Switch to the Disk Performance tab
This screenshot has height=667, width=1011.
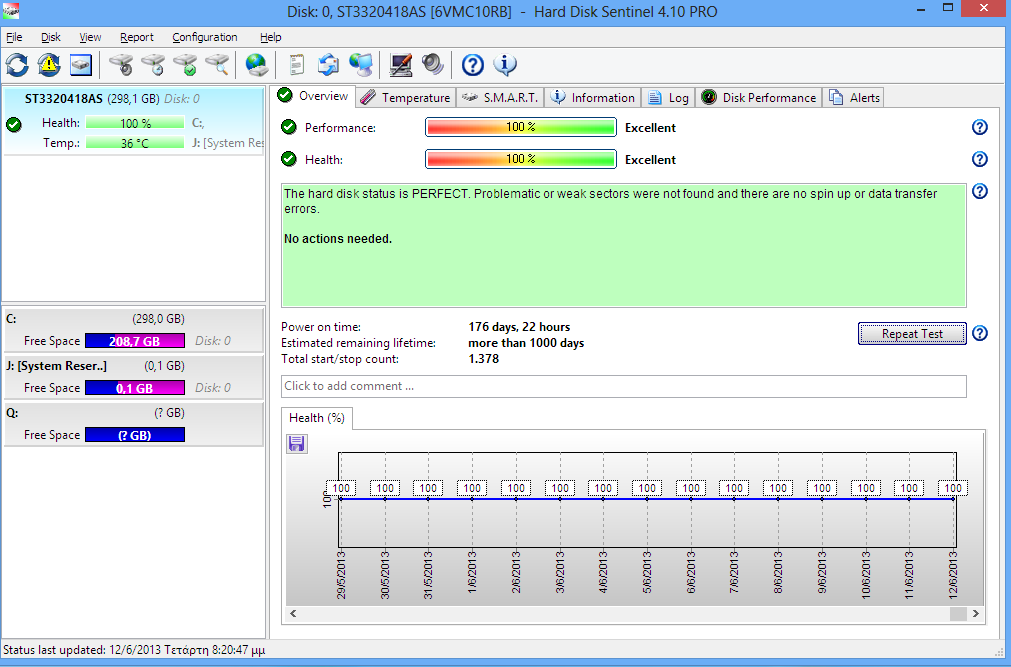759,97
